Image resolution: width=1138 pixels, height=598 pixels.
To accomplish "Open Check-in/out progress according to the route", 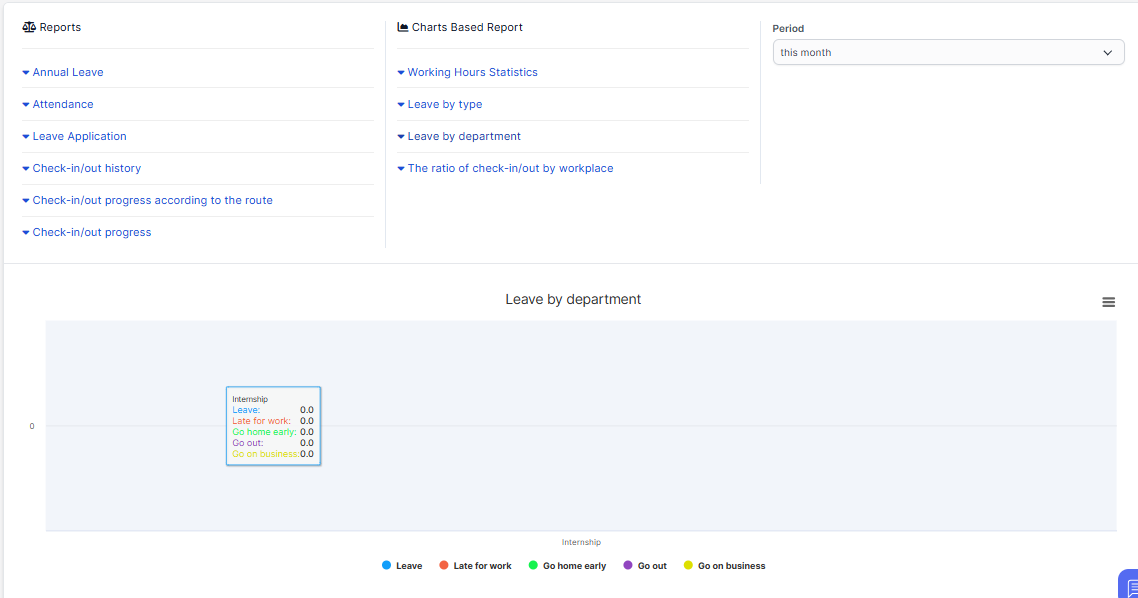I will (152, 200).
